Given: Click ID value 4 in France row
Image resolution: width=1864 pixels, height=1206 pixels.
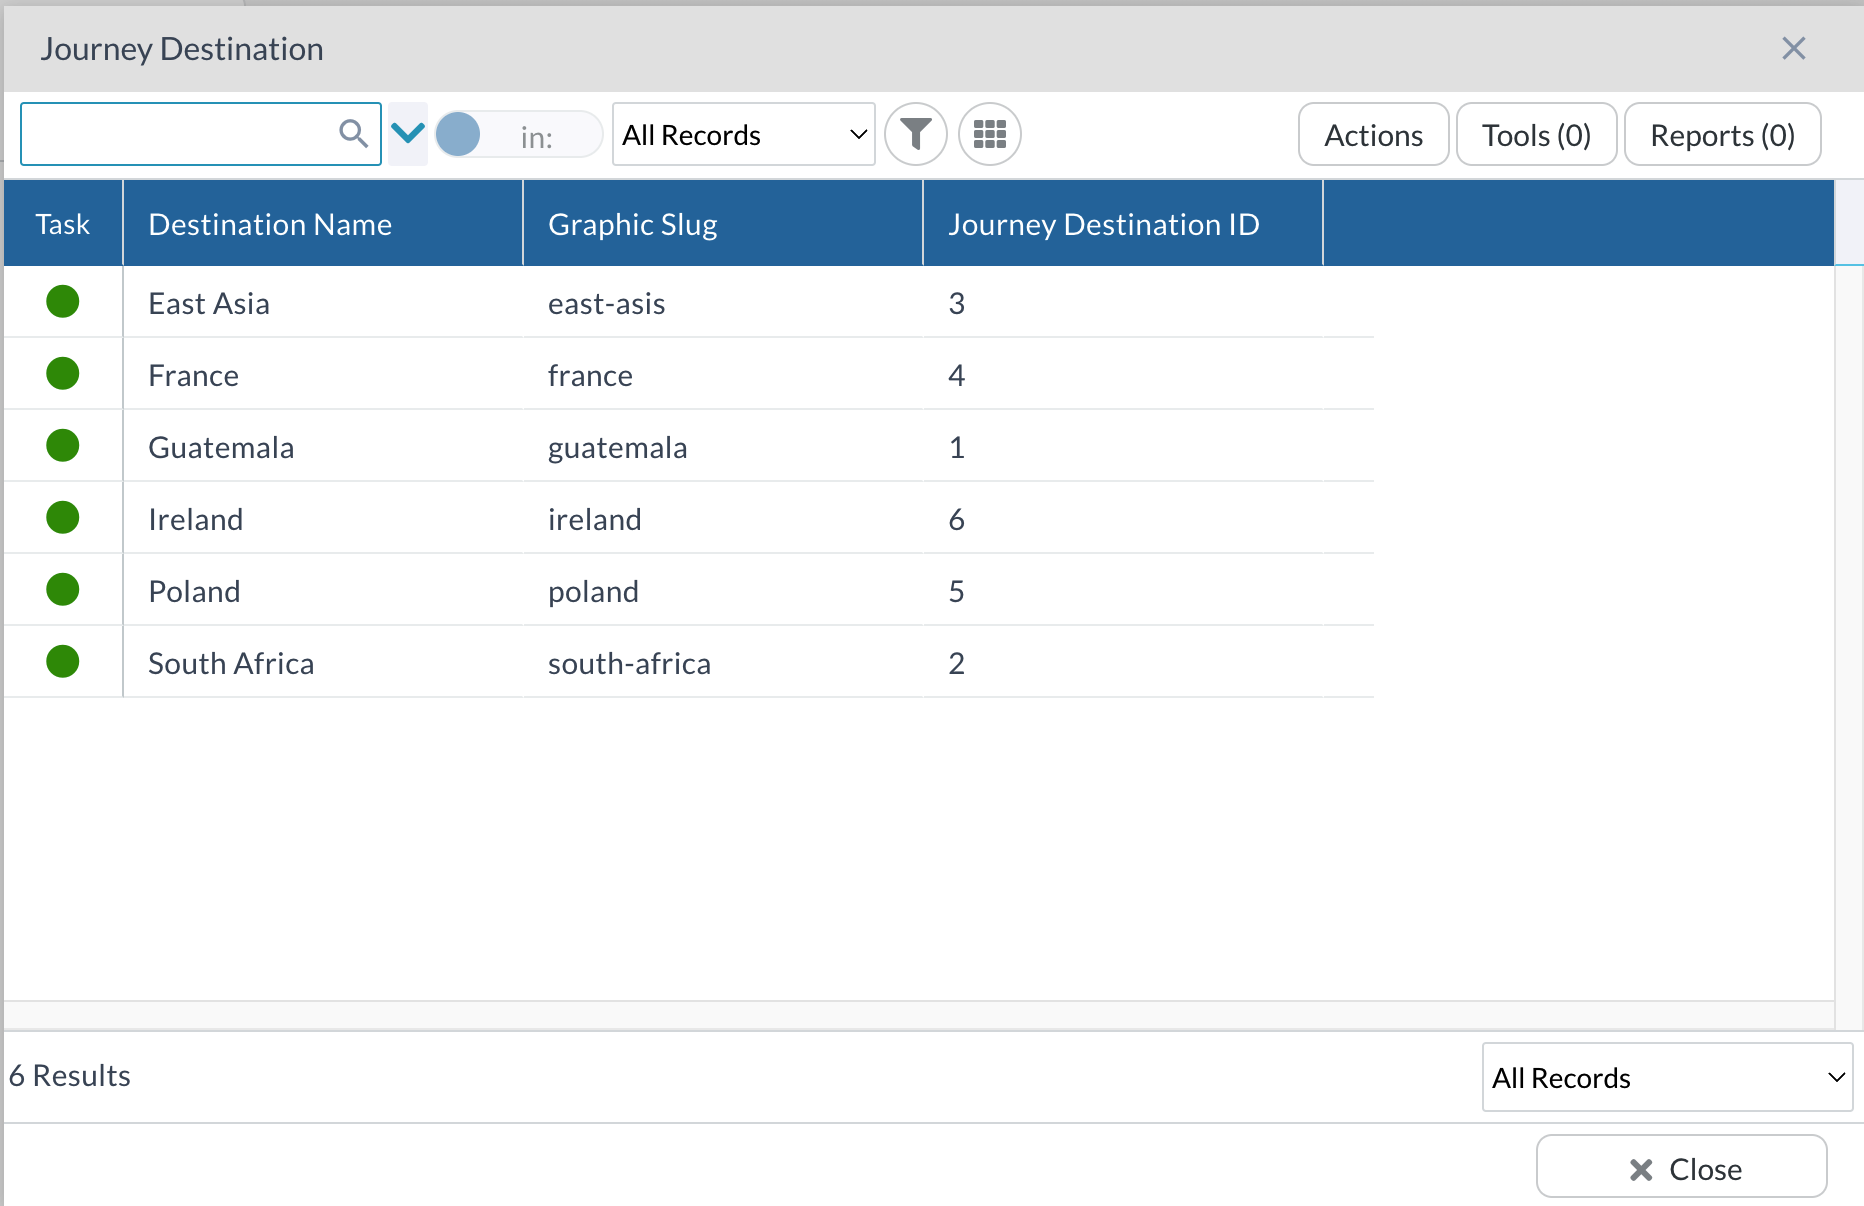Looking at the screenshot, I should tap(956, 375).
